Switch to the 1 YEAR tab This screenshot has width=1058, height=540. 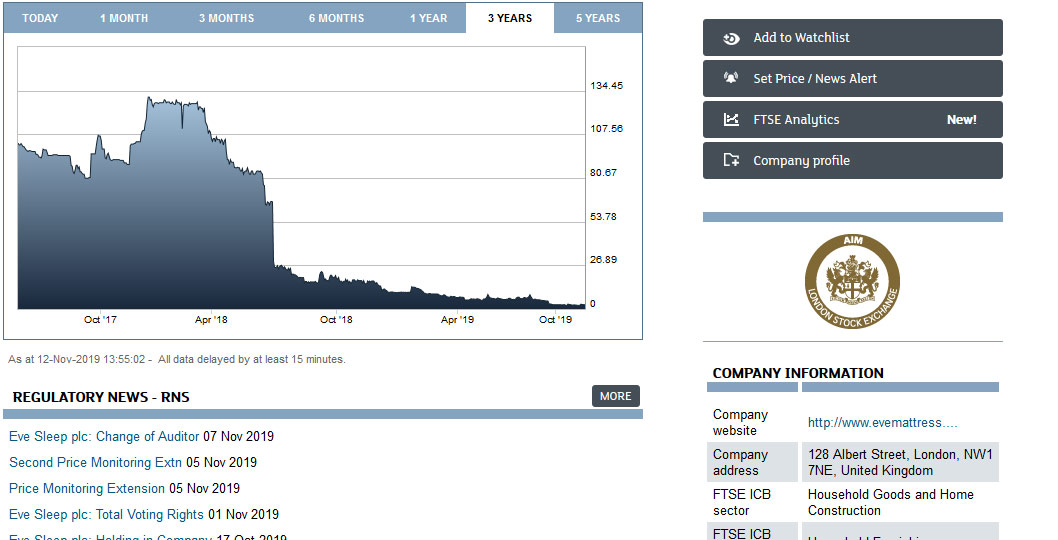[428, 18]
